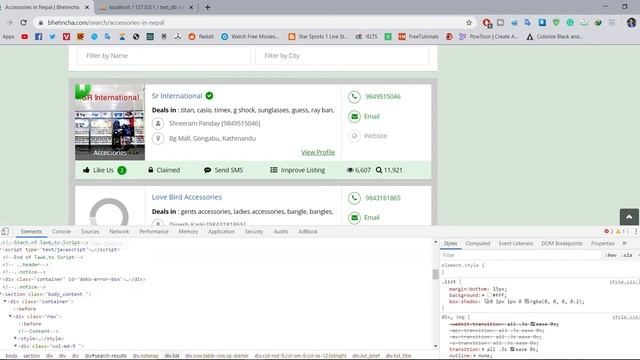The height and width of the screenshot is (360, 640).
Task: Open the Love Bird Accessories listing title
Action: pyautogui.click(x=187, y=197)
